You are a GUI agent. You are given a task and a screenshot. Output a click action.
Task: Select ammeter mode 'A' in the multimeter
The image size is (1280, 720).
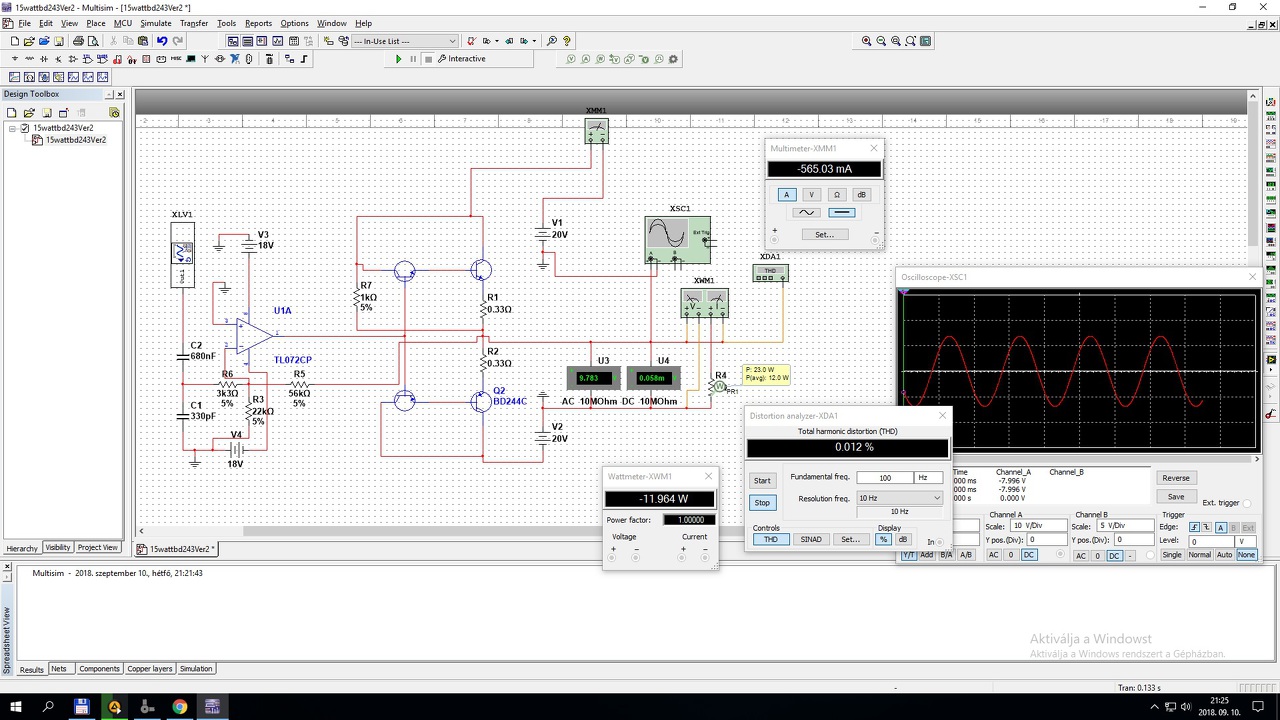[786, 195]
